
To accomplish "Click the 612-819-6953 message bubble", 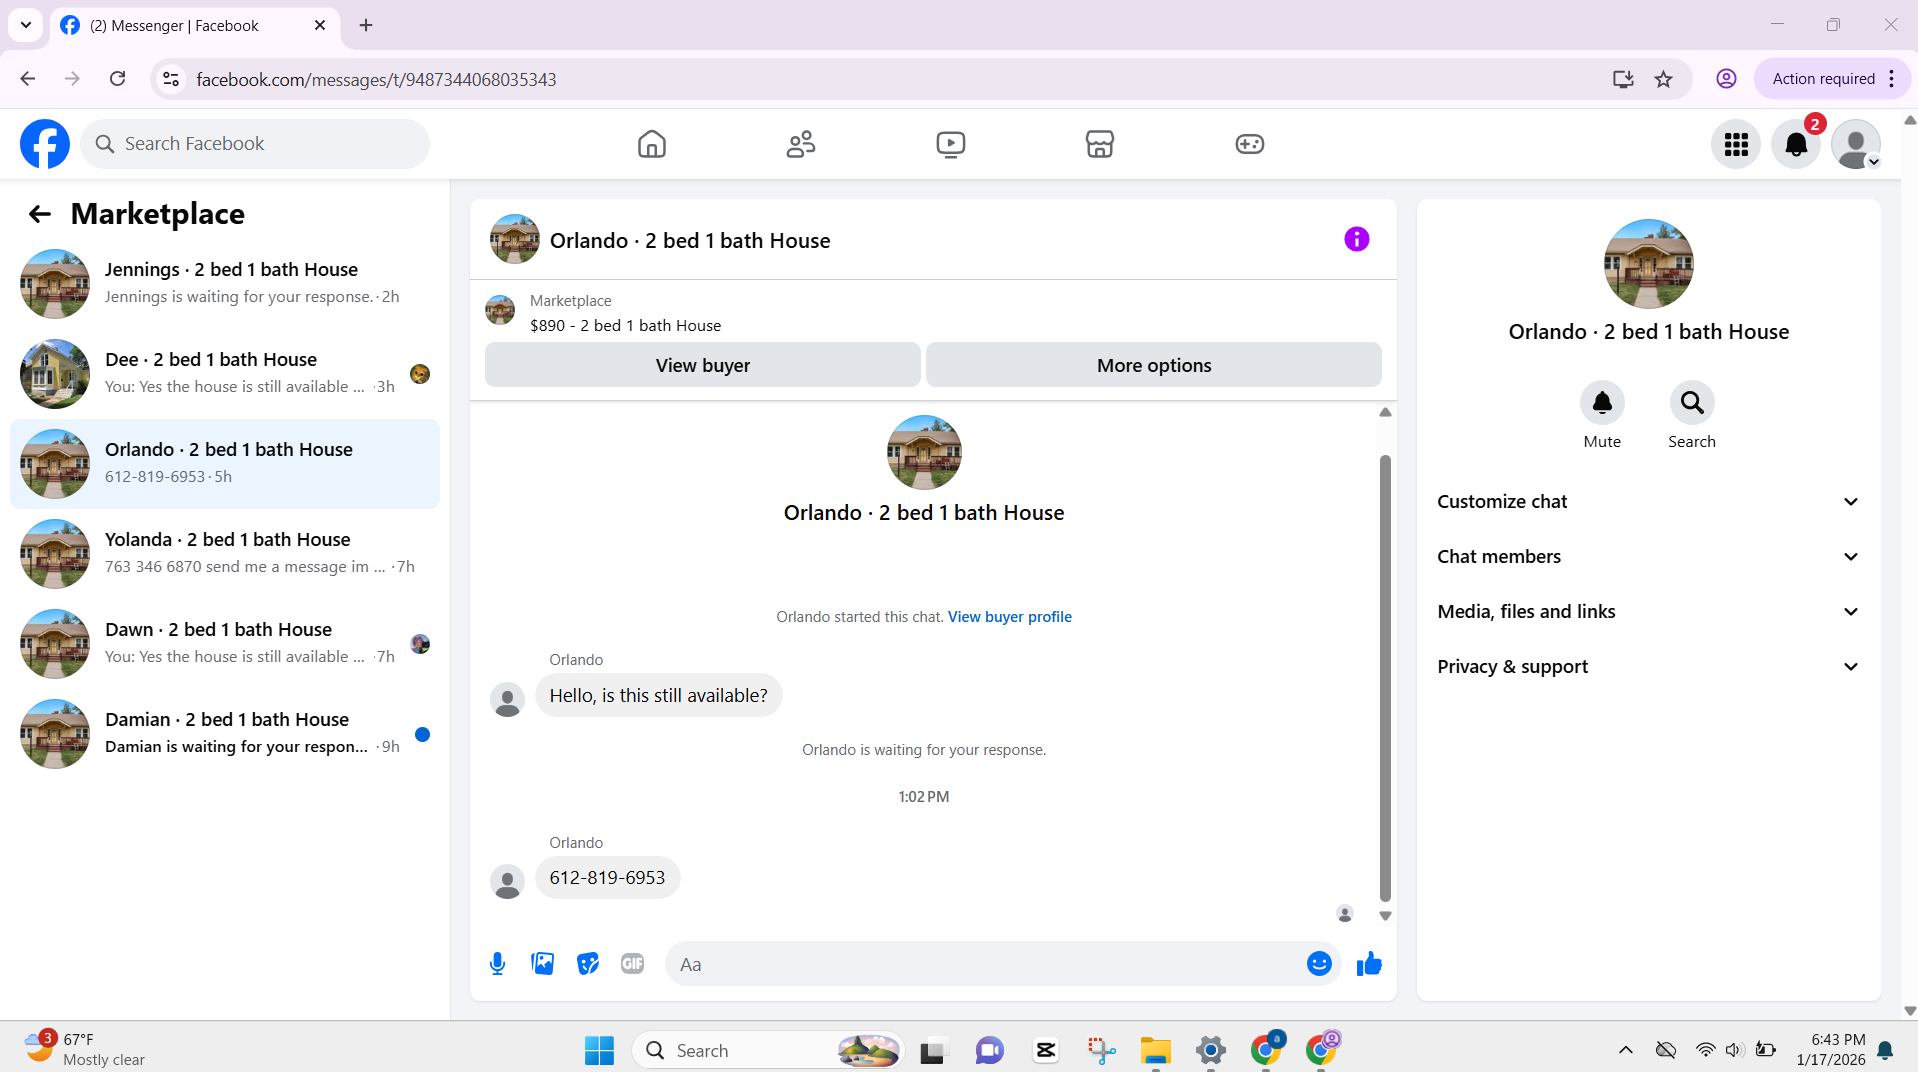I will (x=607, y=878).
